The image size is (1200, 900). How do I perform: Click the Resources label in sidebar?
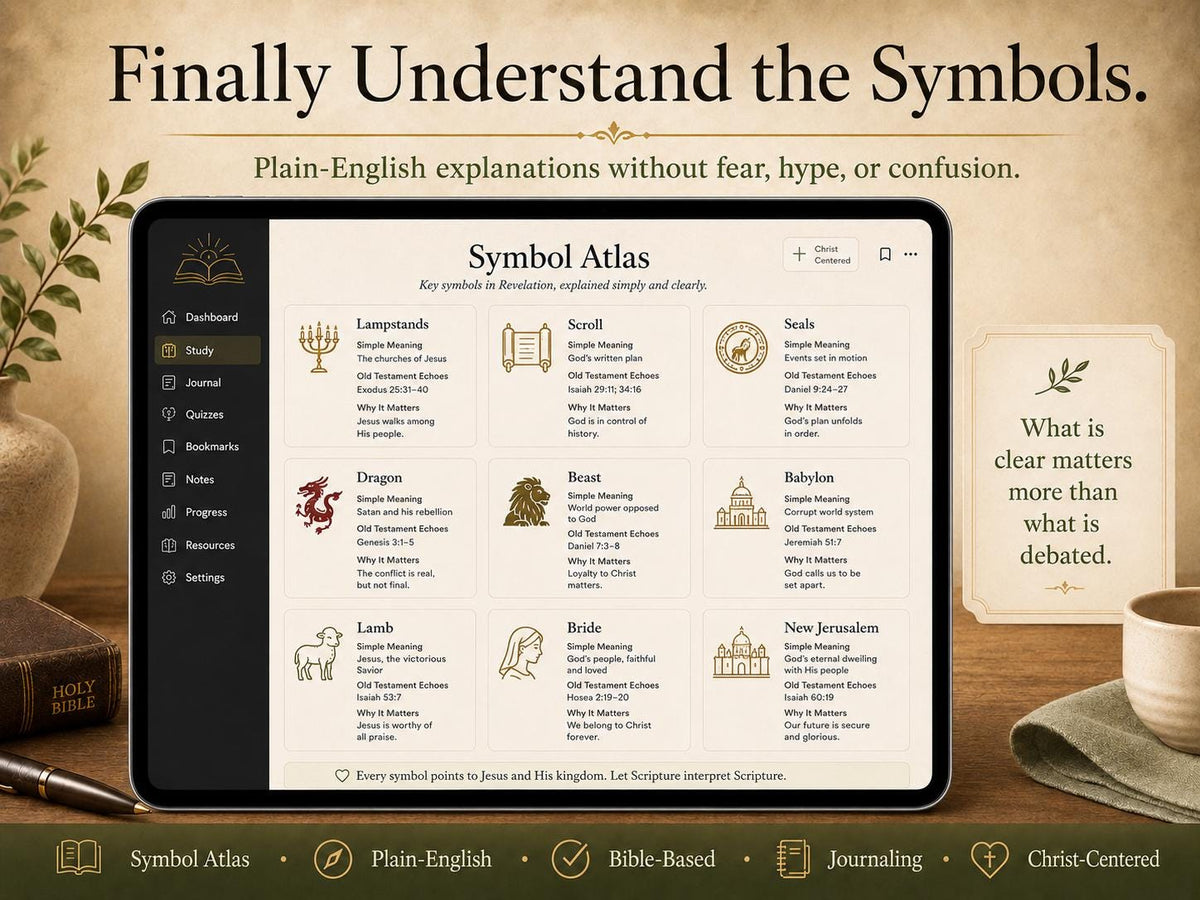[x=210, y=545]
